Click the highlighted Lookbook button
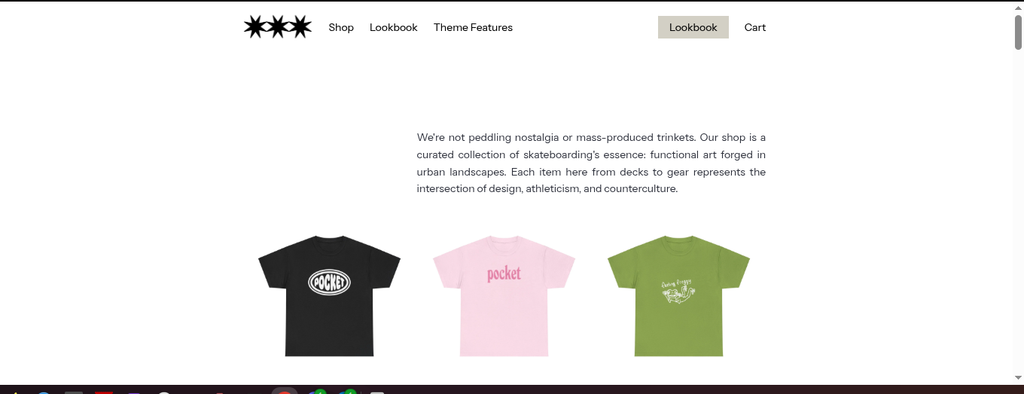This screenshot has width=1024, height=394. pos(693,27)
